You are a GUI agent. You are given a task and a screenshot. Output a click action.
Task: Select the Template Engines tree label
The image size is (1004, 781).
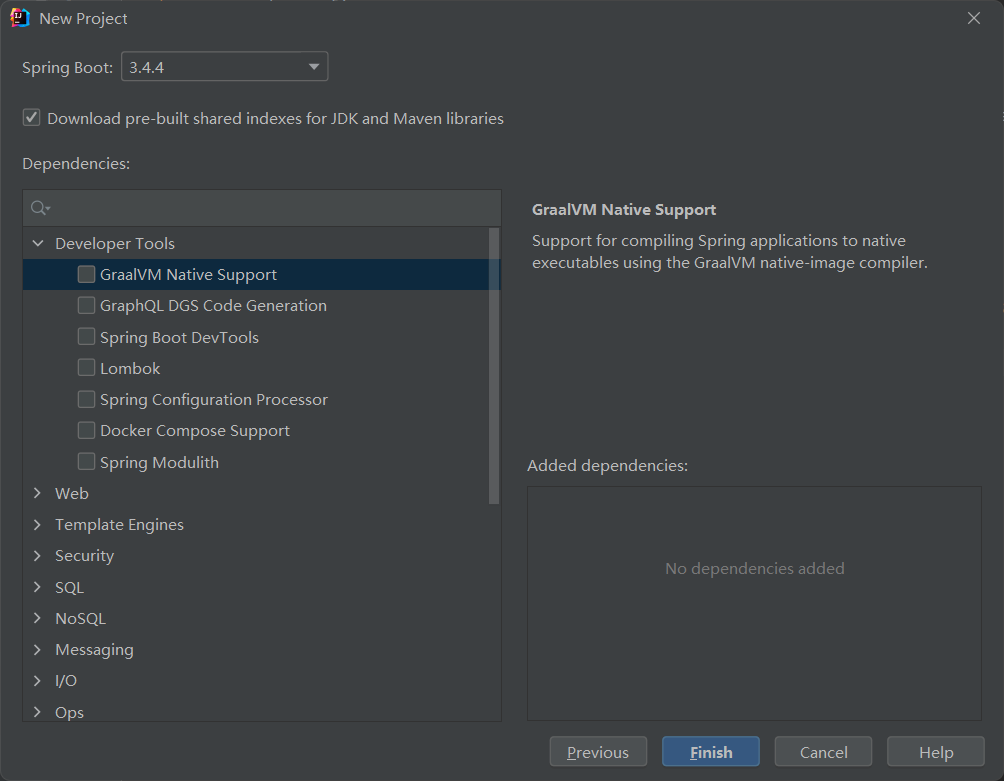pyautogui.click(x=119, y=525)
